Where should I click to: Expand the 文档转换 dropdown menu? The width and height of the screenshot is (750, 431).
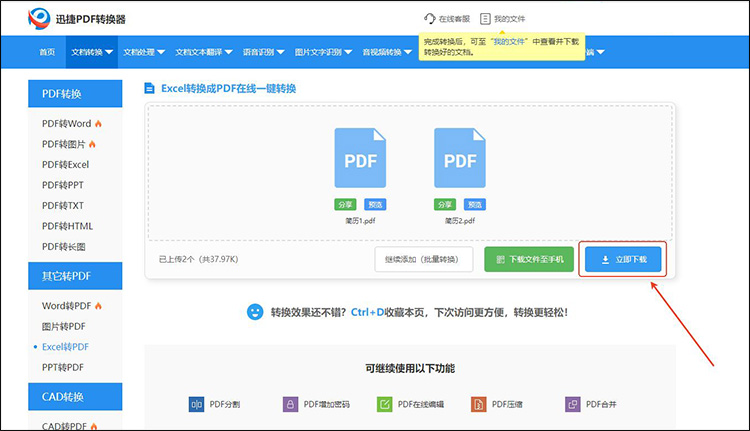(92, 52)
